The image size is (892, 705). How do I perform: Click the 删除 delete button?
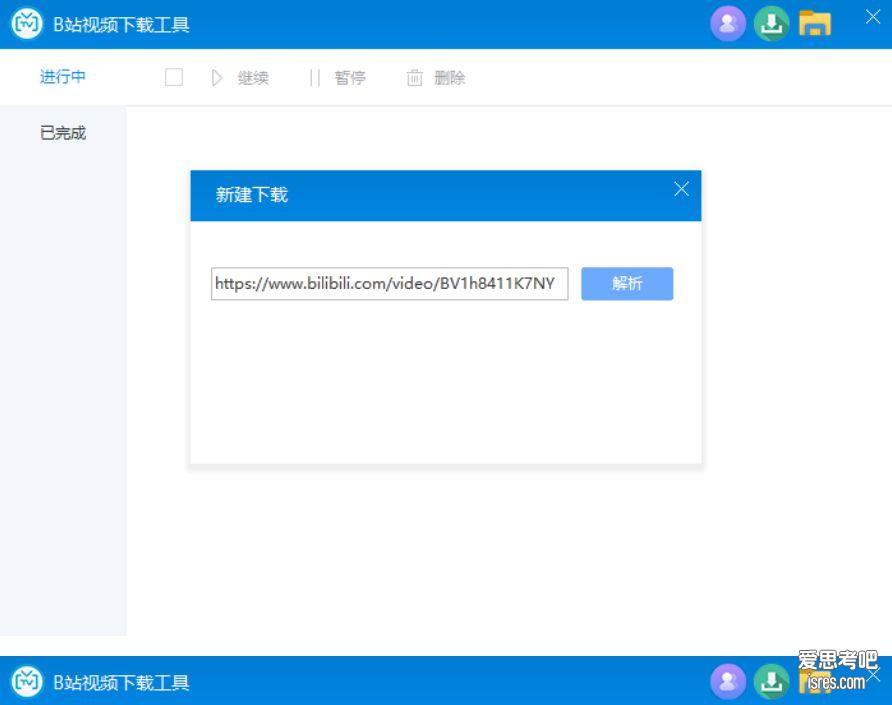pyautogui.click(x=436, y=78)
